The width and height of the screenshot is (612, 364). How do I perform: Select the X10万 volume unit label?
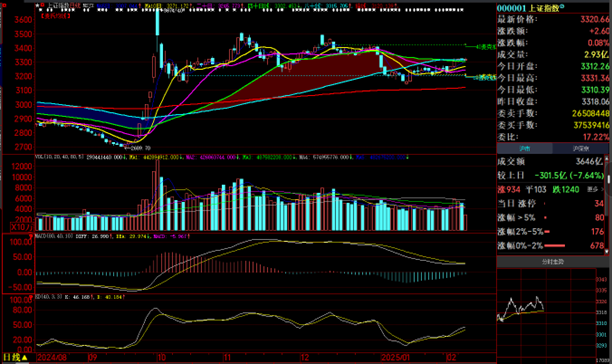tap(21, 227)
